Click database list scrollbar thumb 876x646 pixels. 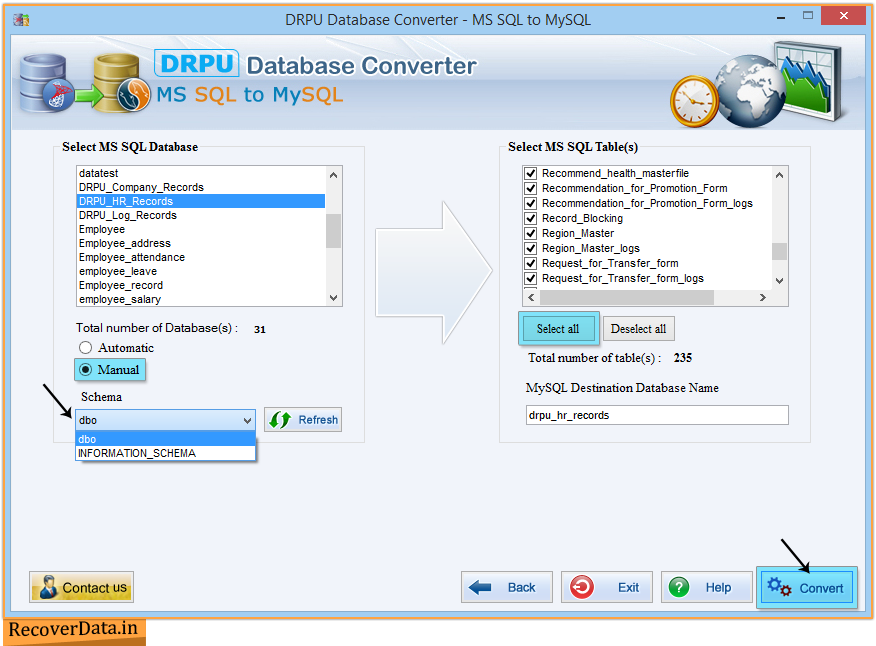point(334,230)
